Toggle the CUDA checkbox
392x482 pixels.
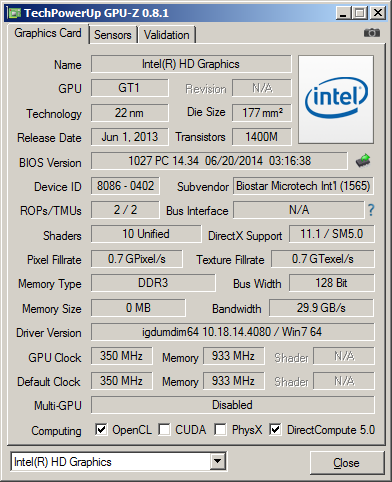click(x=164, y=429)
